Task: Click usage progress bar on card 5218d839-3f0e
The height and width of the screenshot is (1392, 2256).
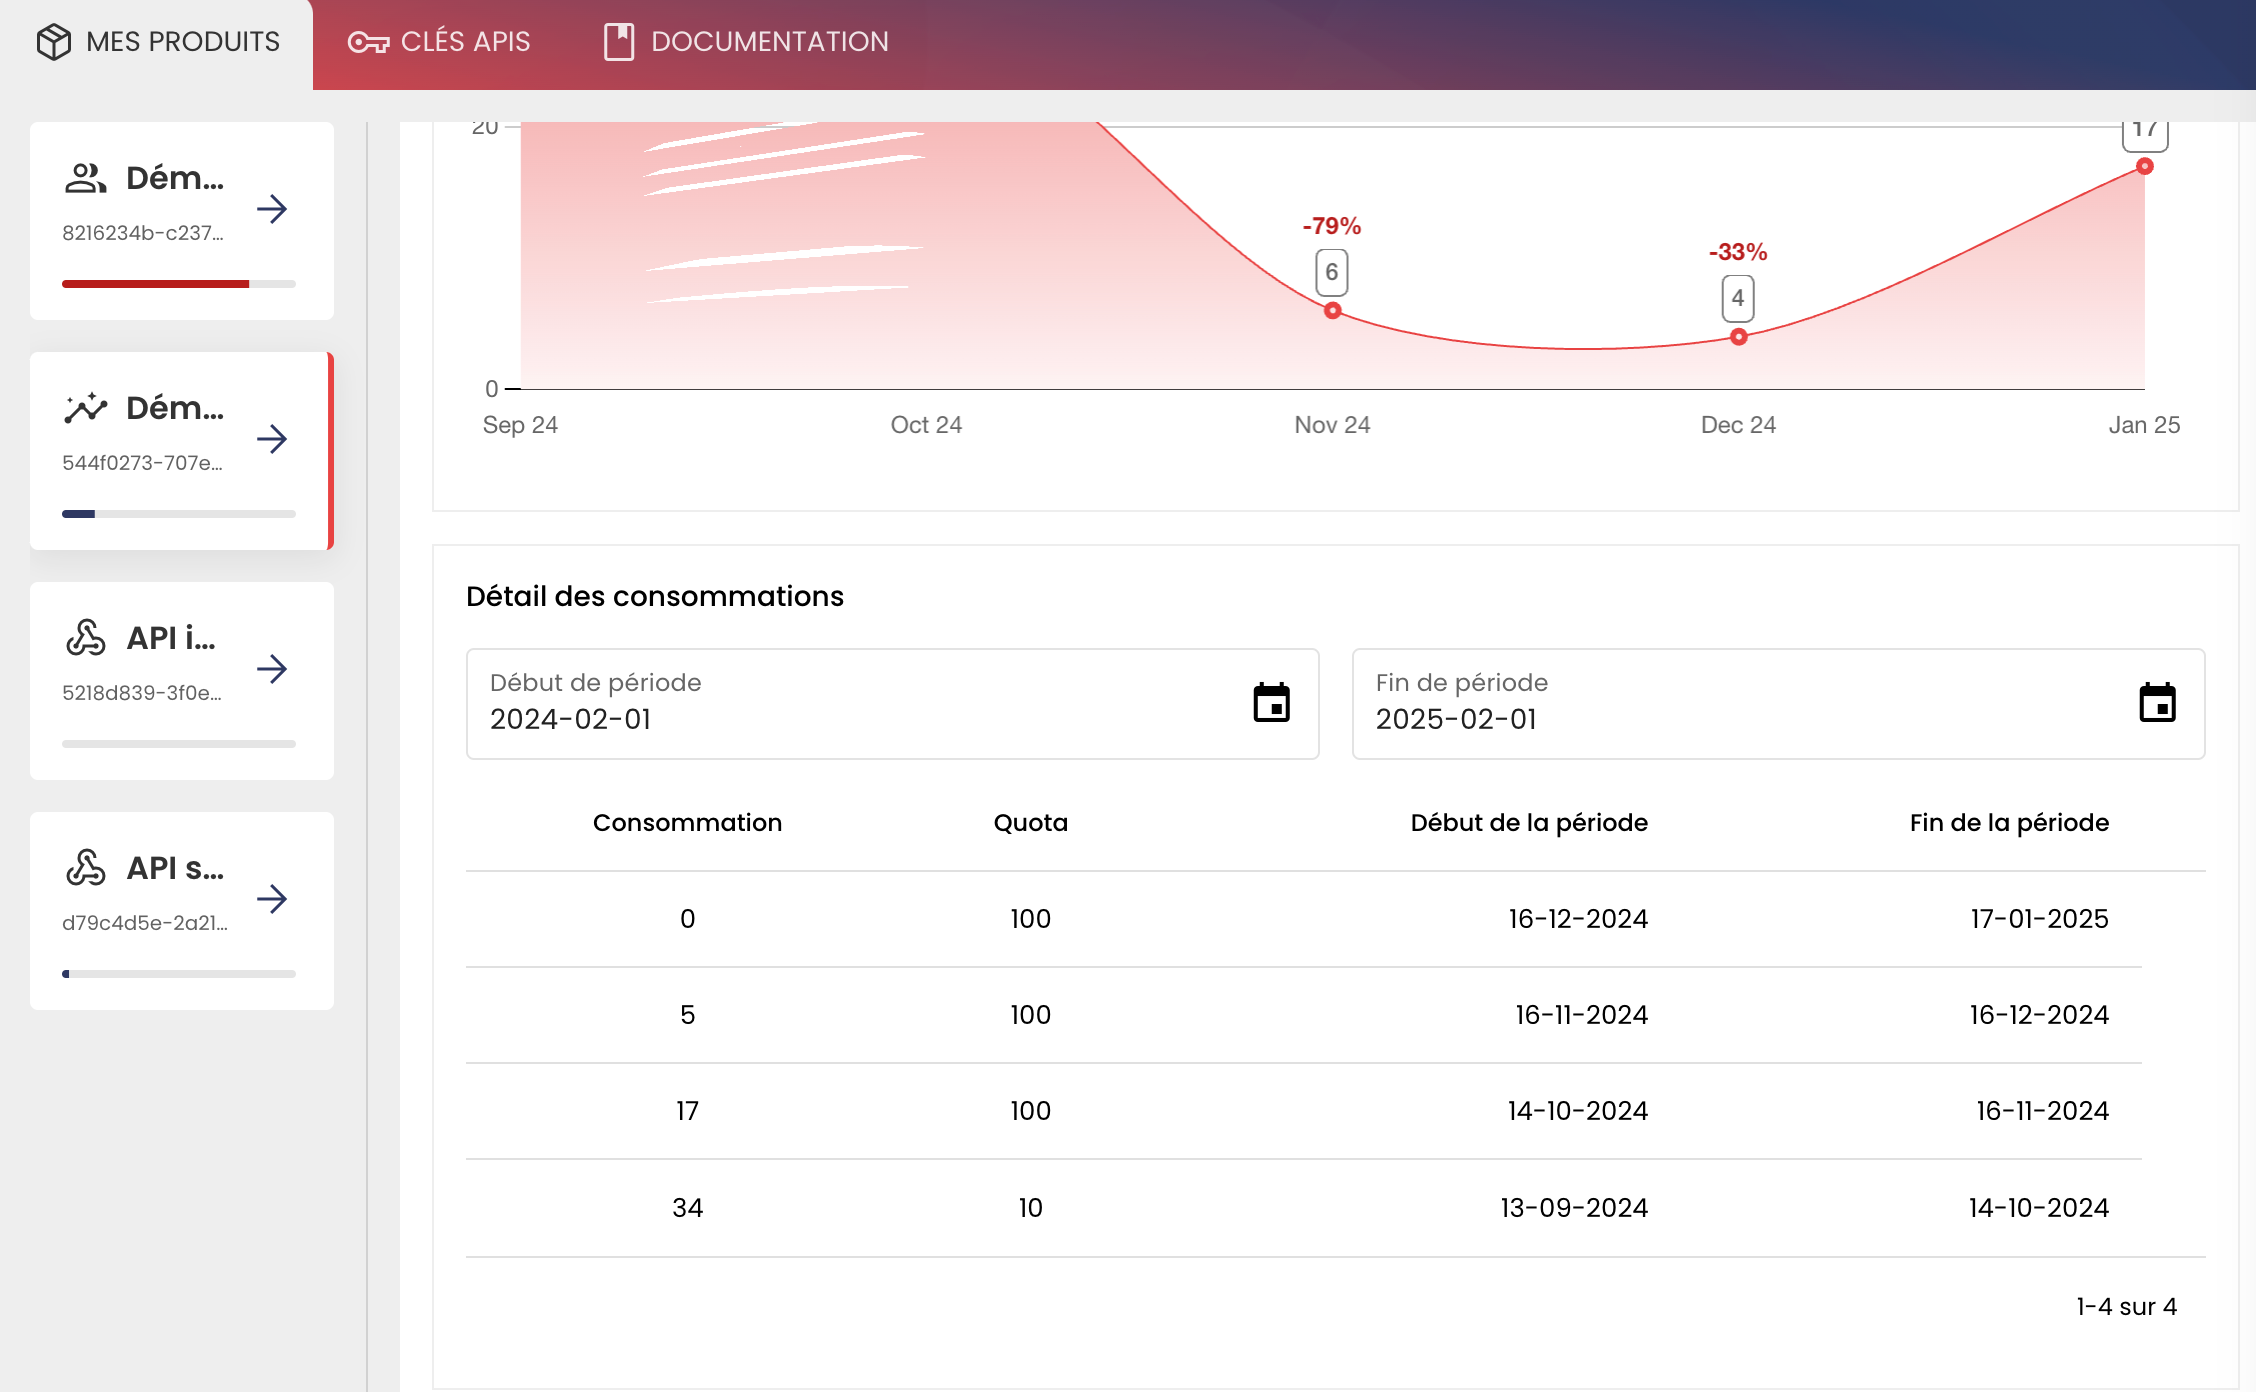Action: (x=179, y=744)
